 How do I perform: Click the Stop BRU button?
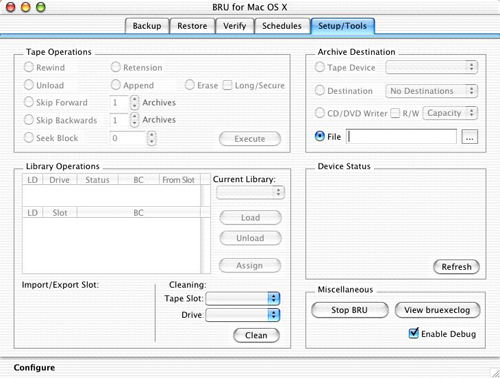(350, 310)
